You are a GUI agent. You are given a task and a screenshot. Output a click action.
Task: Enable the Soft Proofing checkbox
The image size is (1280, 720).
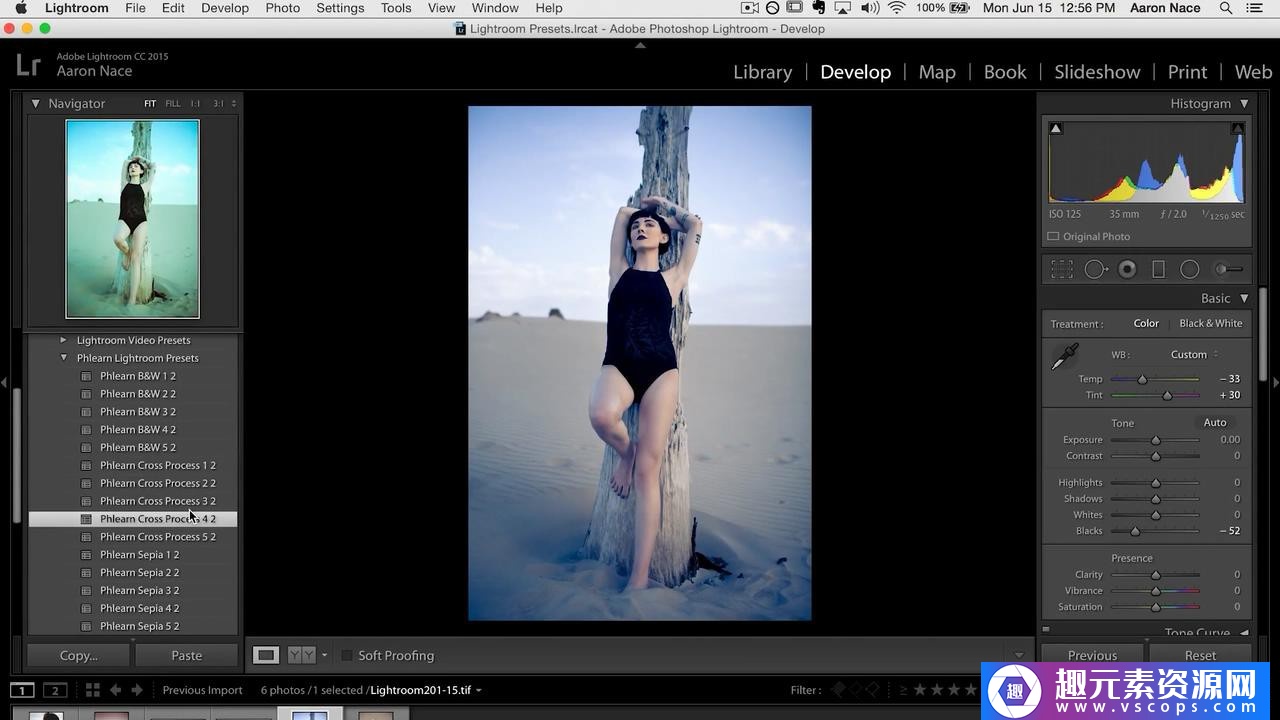pyautogui.click(x=347, y=656)
